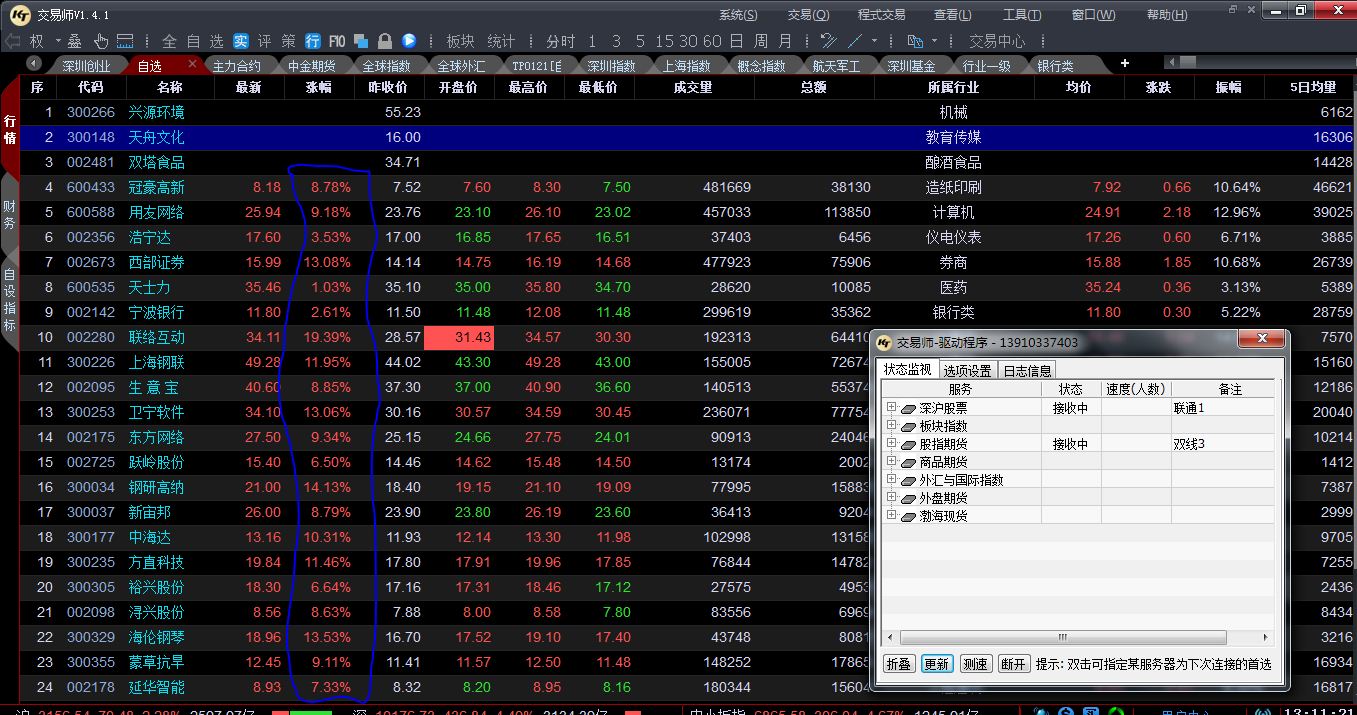Viewport: 1357px width, 715px height.
Task: Click the plus icon to add tab
Action: point(1124,64)
